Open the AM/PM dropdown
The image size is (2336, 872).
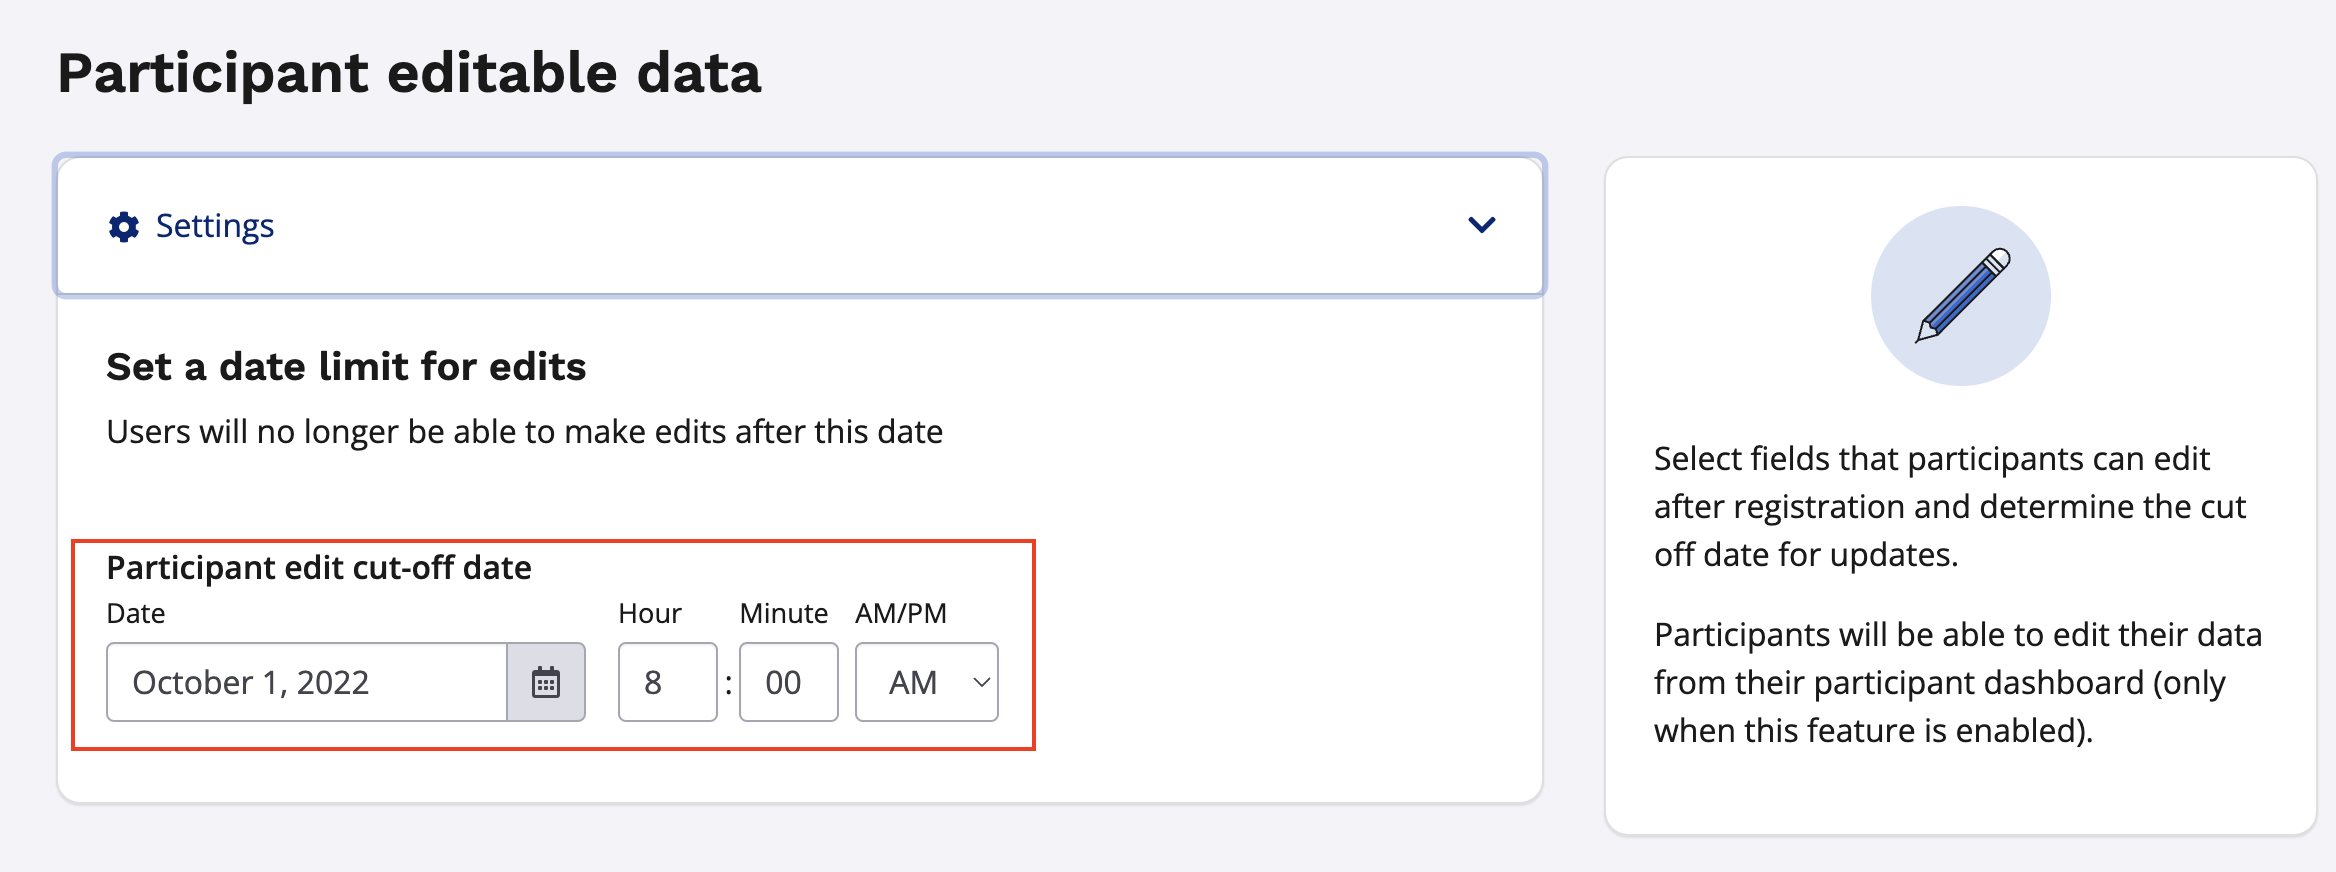coord(927,683)
